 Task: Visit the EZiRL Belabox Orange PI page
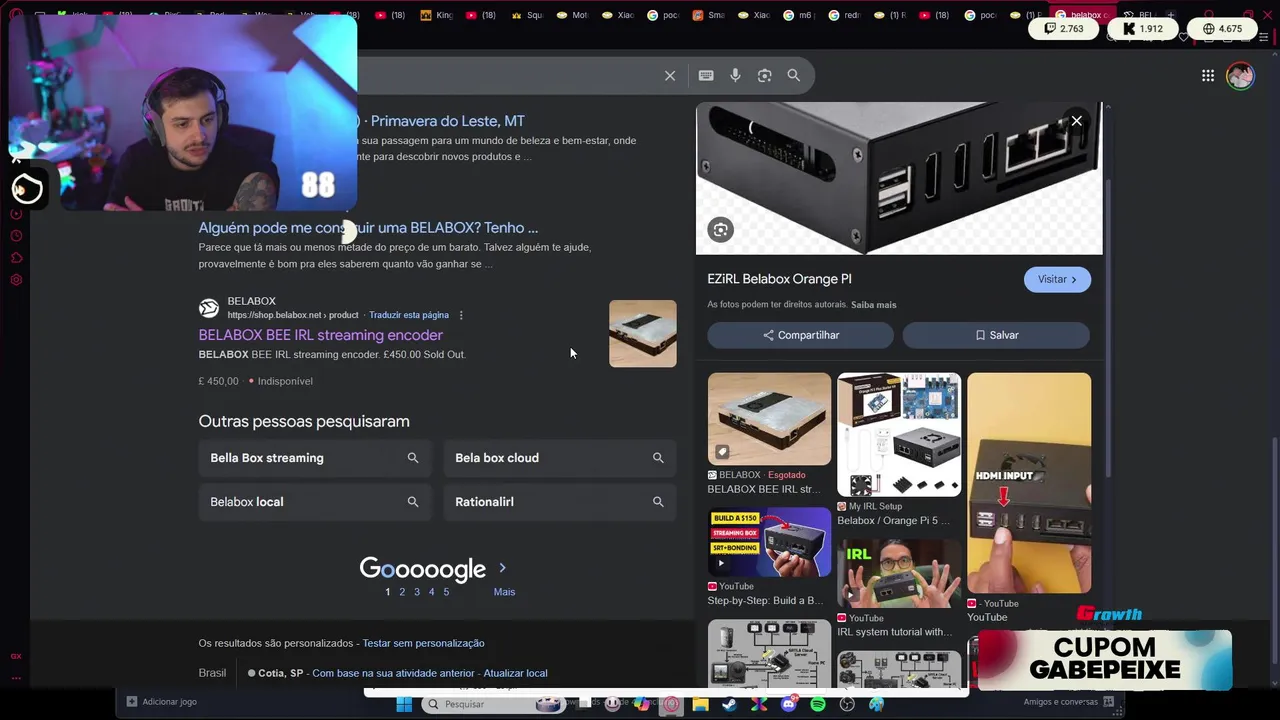tap(1057, 280)
